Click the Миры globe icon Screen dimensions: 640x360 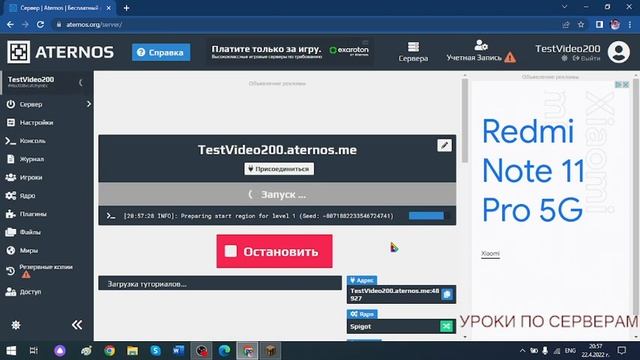tap(11, 250)
